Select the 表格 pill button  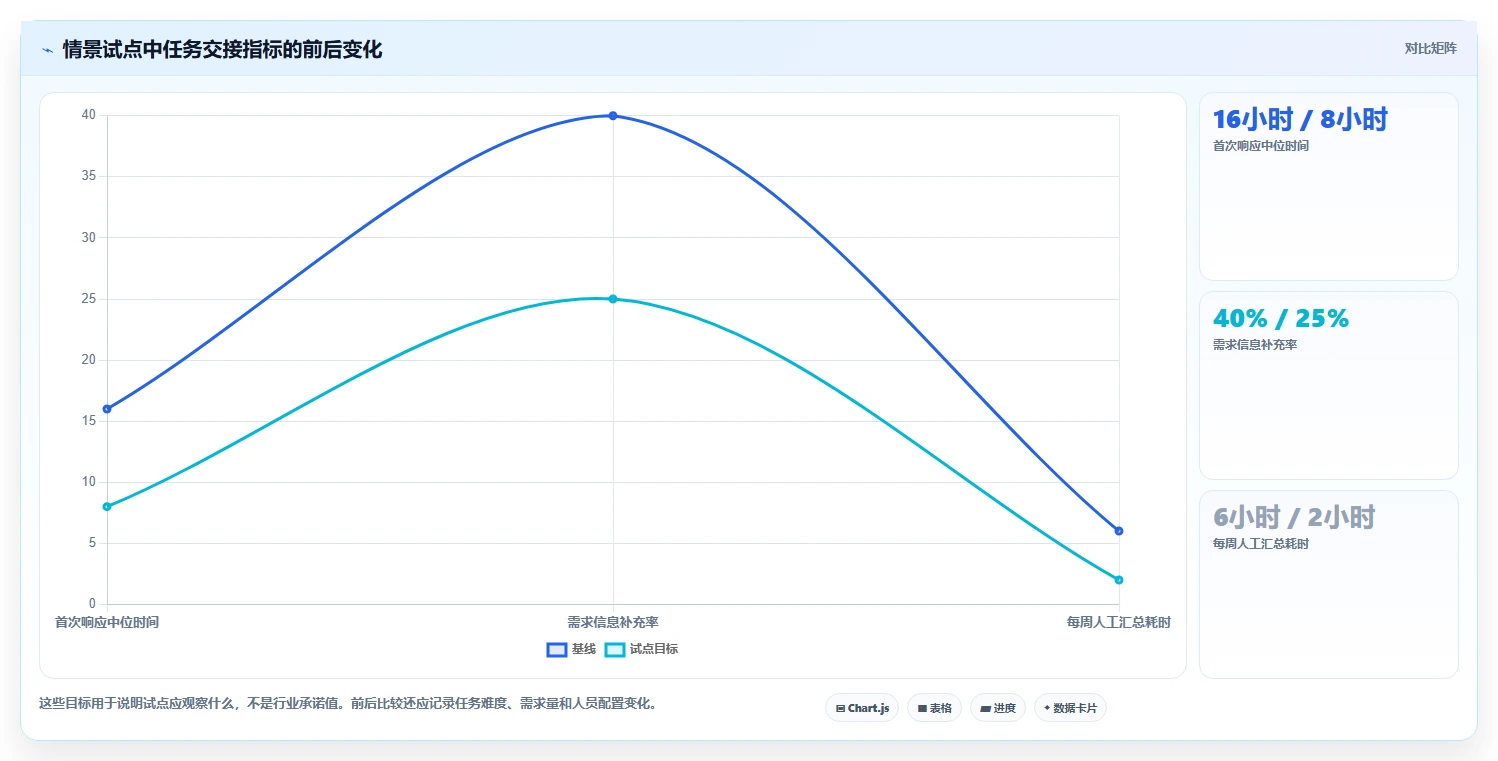click(x=934, y=708)
